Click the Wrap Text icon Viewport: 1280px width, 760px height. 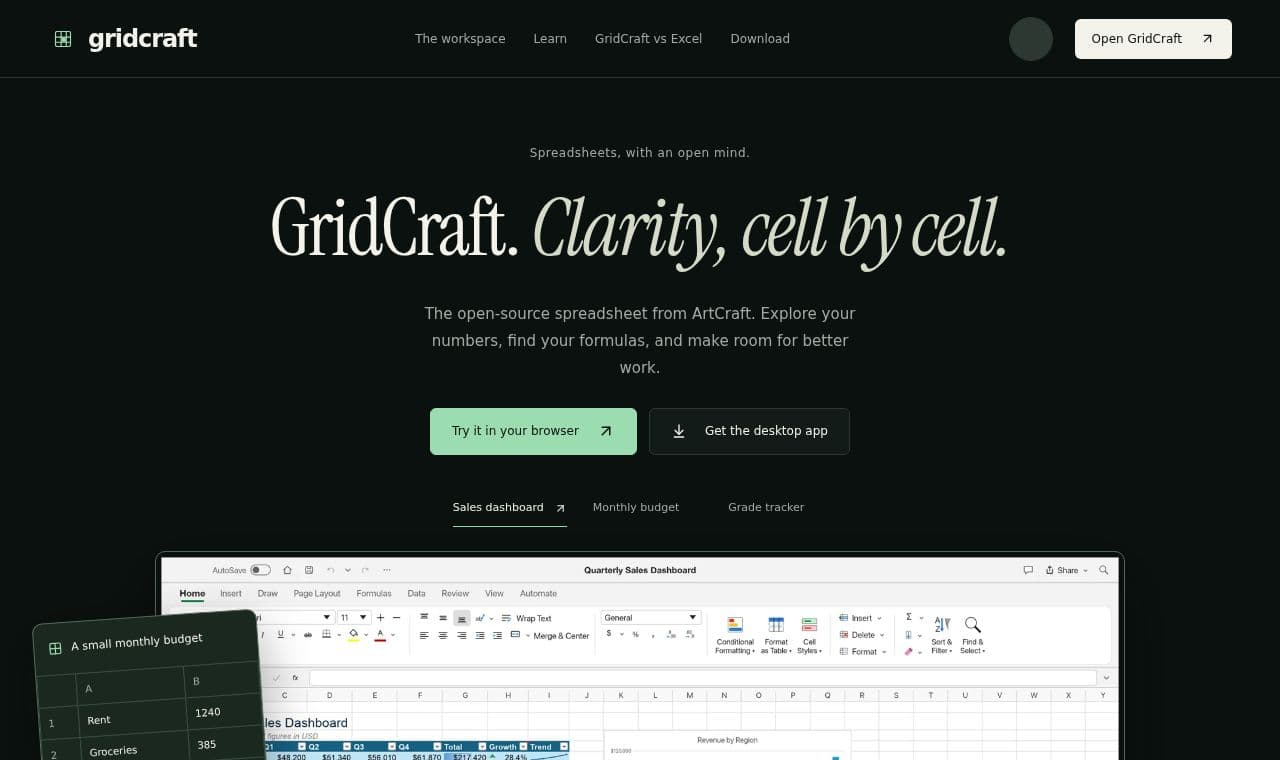point(506,618)
